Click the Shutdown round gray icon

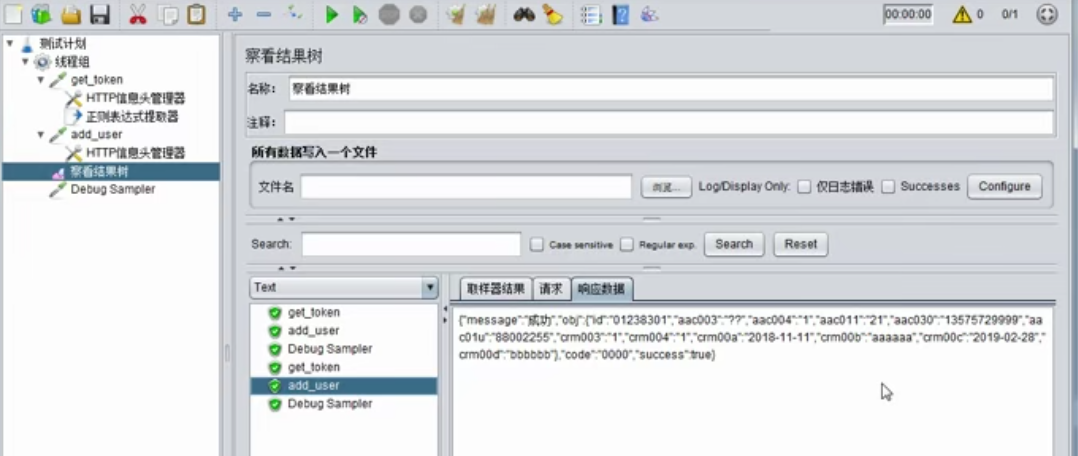(418, 14)
